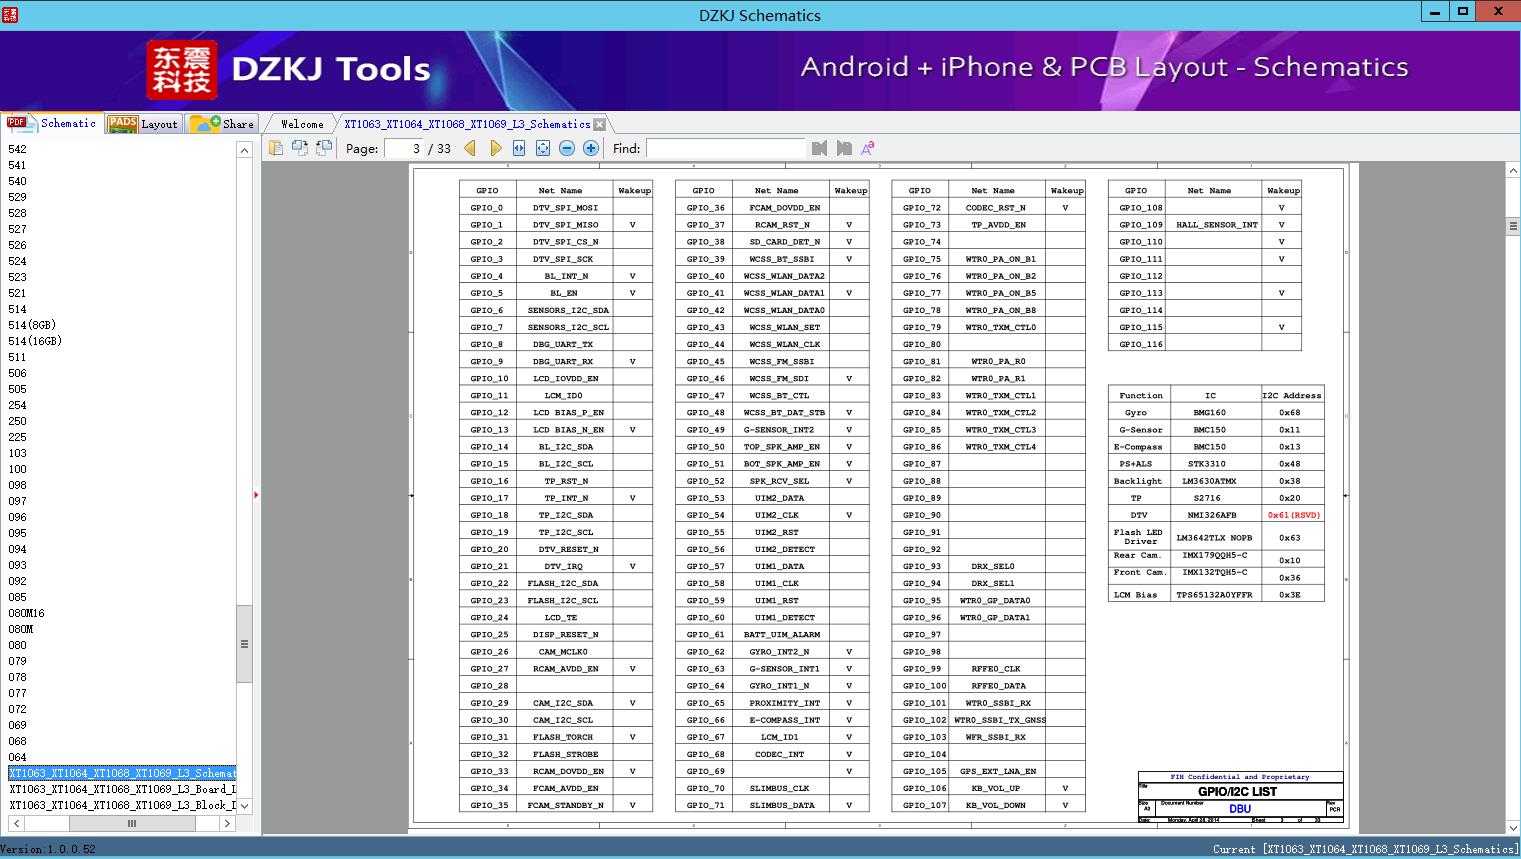Select the 514(16GB) list entry
The image size is (1521, 859).
pyautogui.click(x=35, y=341)
